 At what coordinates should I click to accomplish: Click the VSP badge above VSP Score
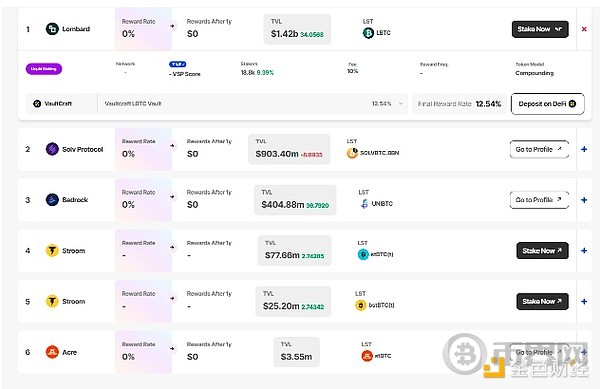pos(178,64)
